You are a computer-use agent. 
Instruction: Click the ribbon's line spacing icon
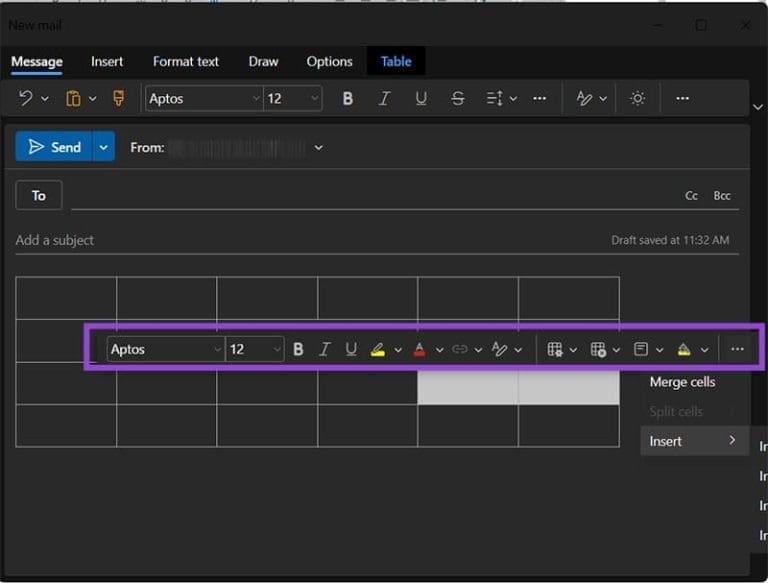(x=494, y=99)
